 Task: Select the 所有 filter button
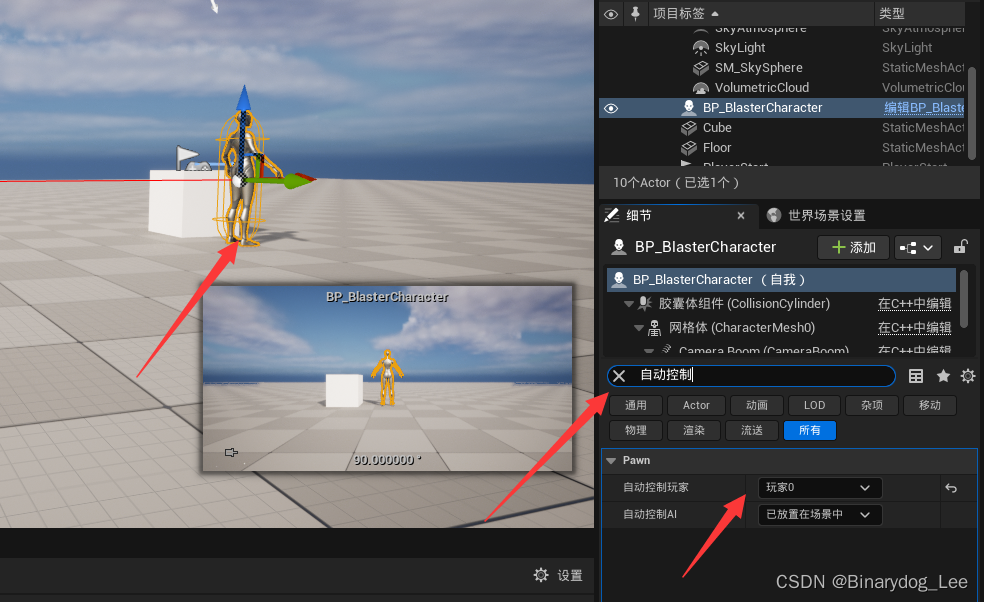[810, 431]
